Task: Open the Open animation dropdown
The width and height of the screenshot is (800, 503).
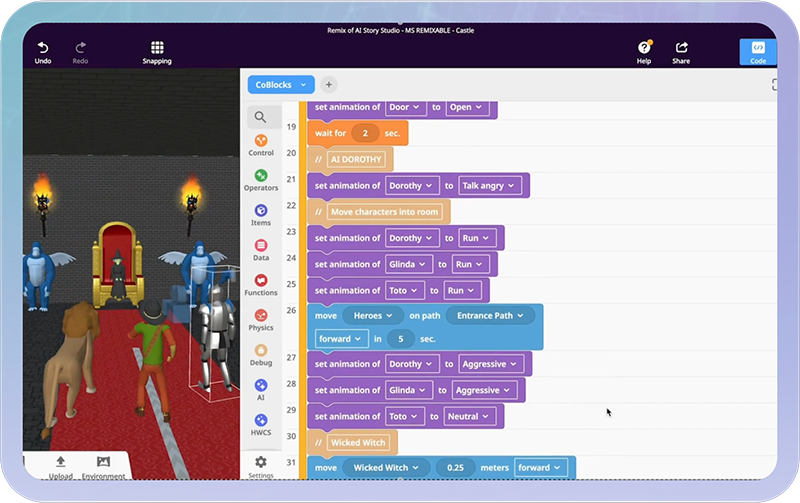Action: point(466,107)
